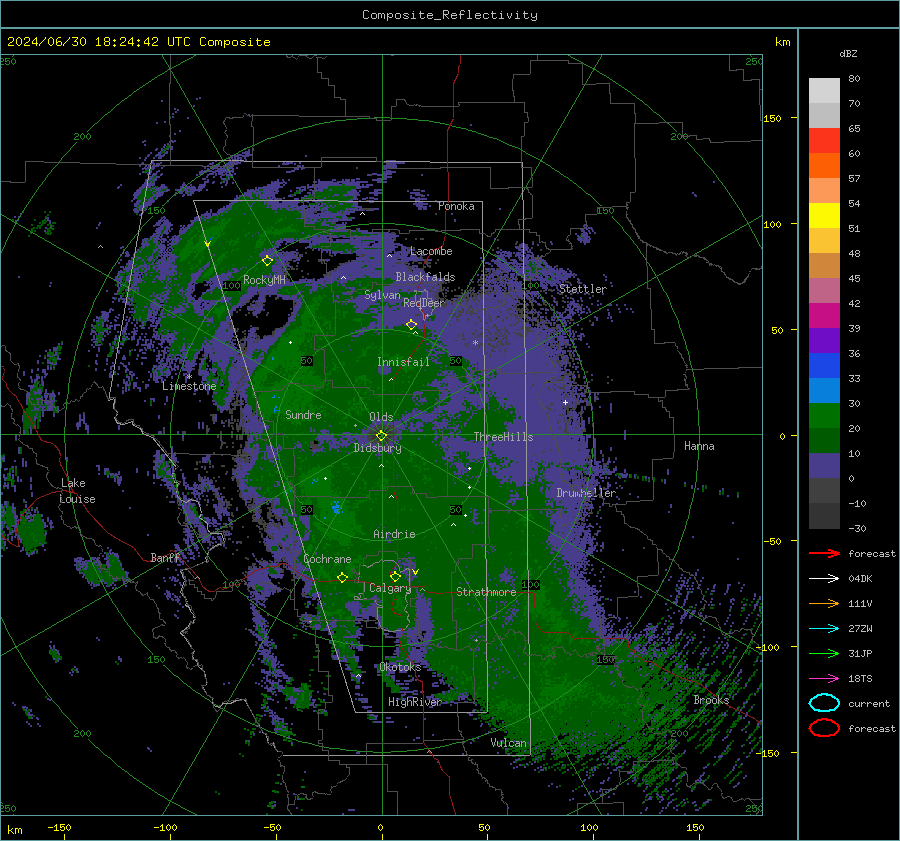The height and width of the screenshot is (841, 900).
Task: Click the Composite_Reflectivity title
Action: coord(449,15)
